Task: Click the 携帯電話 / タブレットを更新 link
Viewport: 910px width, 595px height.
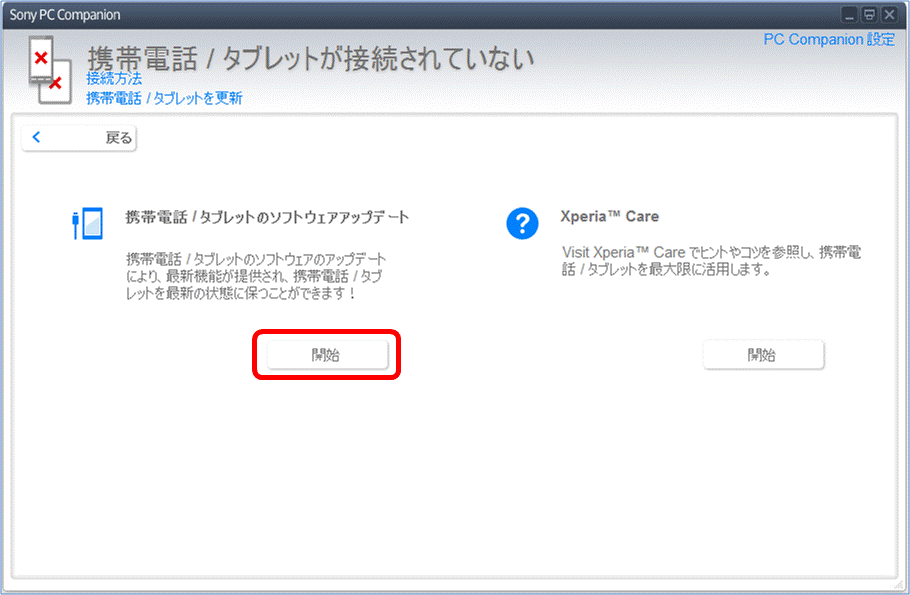Action: coord(164,98)
